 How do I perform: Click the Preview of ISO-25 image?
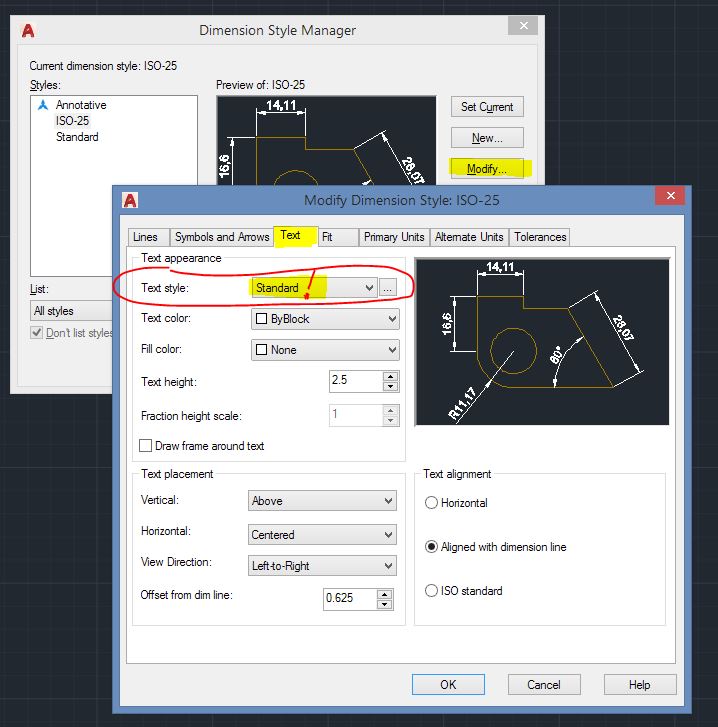(326, 140)
